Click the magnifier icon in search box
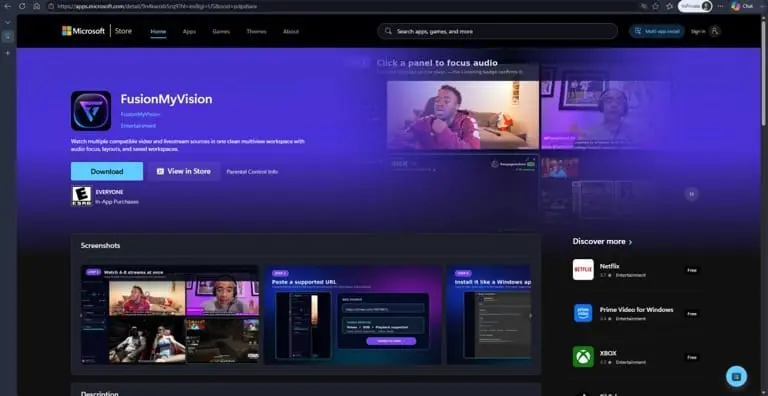 pos(388,31)
